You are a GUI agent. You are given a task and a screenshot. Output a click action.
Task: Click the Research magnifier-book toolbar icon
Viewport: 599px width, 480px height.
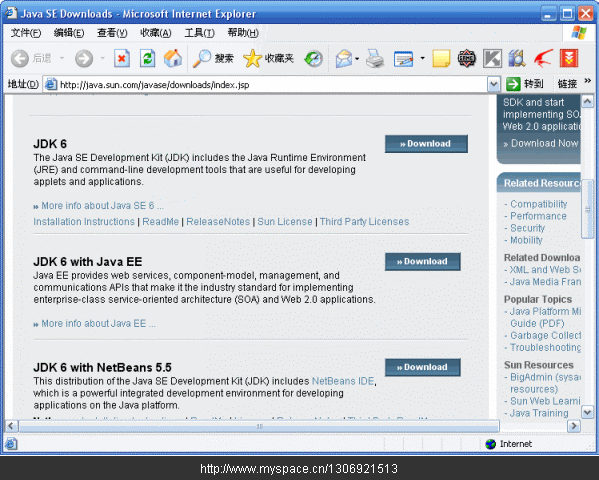pos(517,58)
